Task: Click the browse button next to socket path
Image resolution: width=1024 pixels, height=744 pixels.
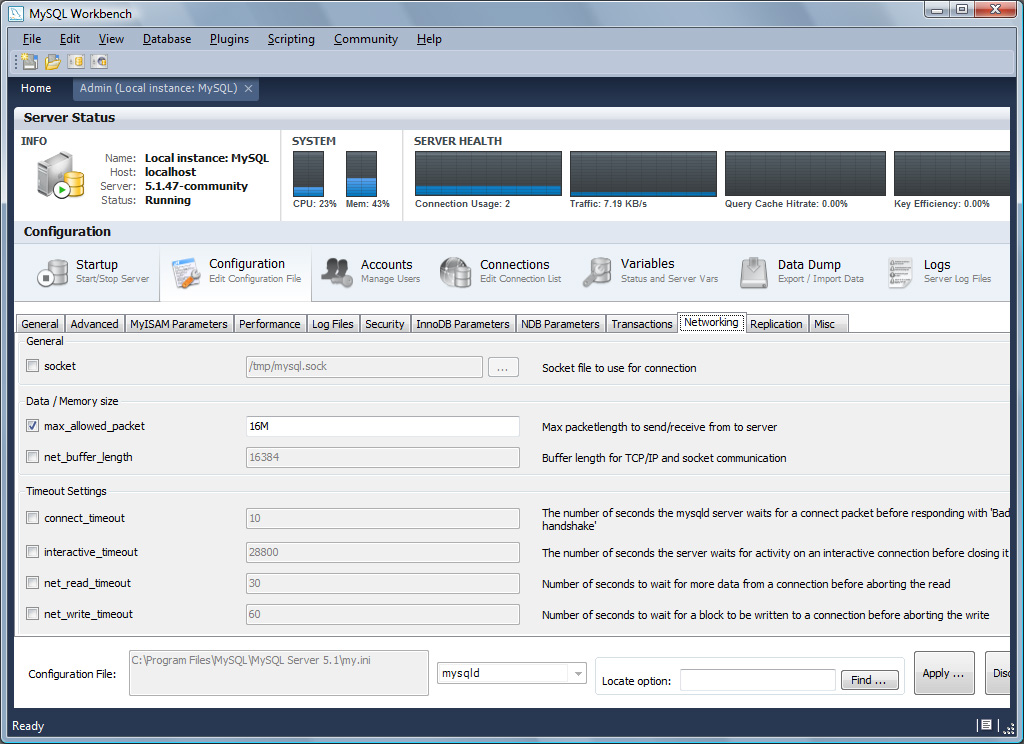Action: coord(503,367)
